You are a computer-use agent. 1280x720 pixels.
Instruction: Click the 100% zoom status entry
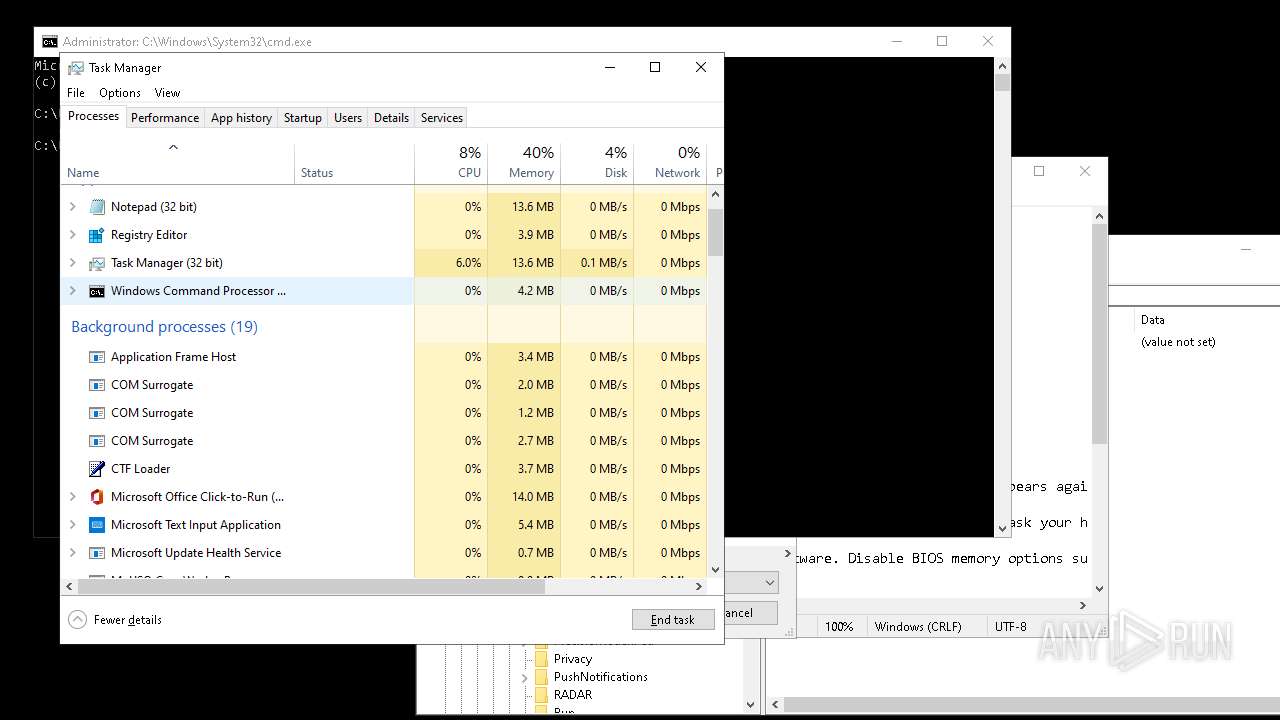click(x=838, y=627)
